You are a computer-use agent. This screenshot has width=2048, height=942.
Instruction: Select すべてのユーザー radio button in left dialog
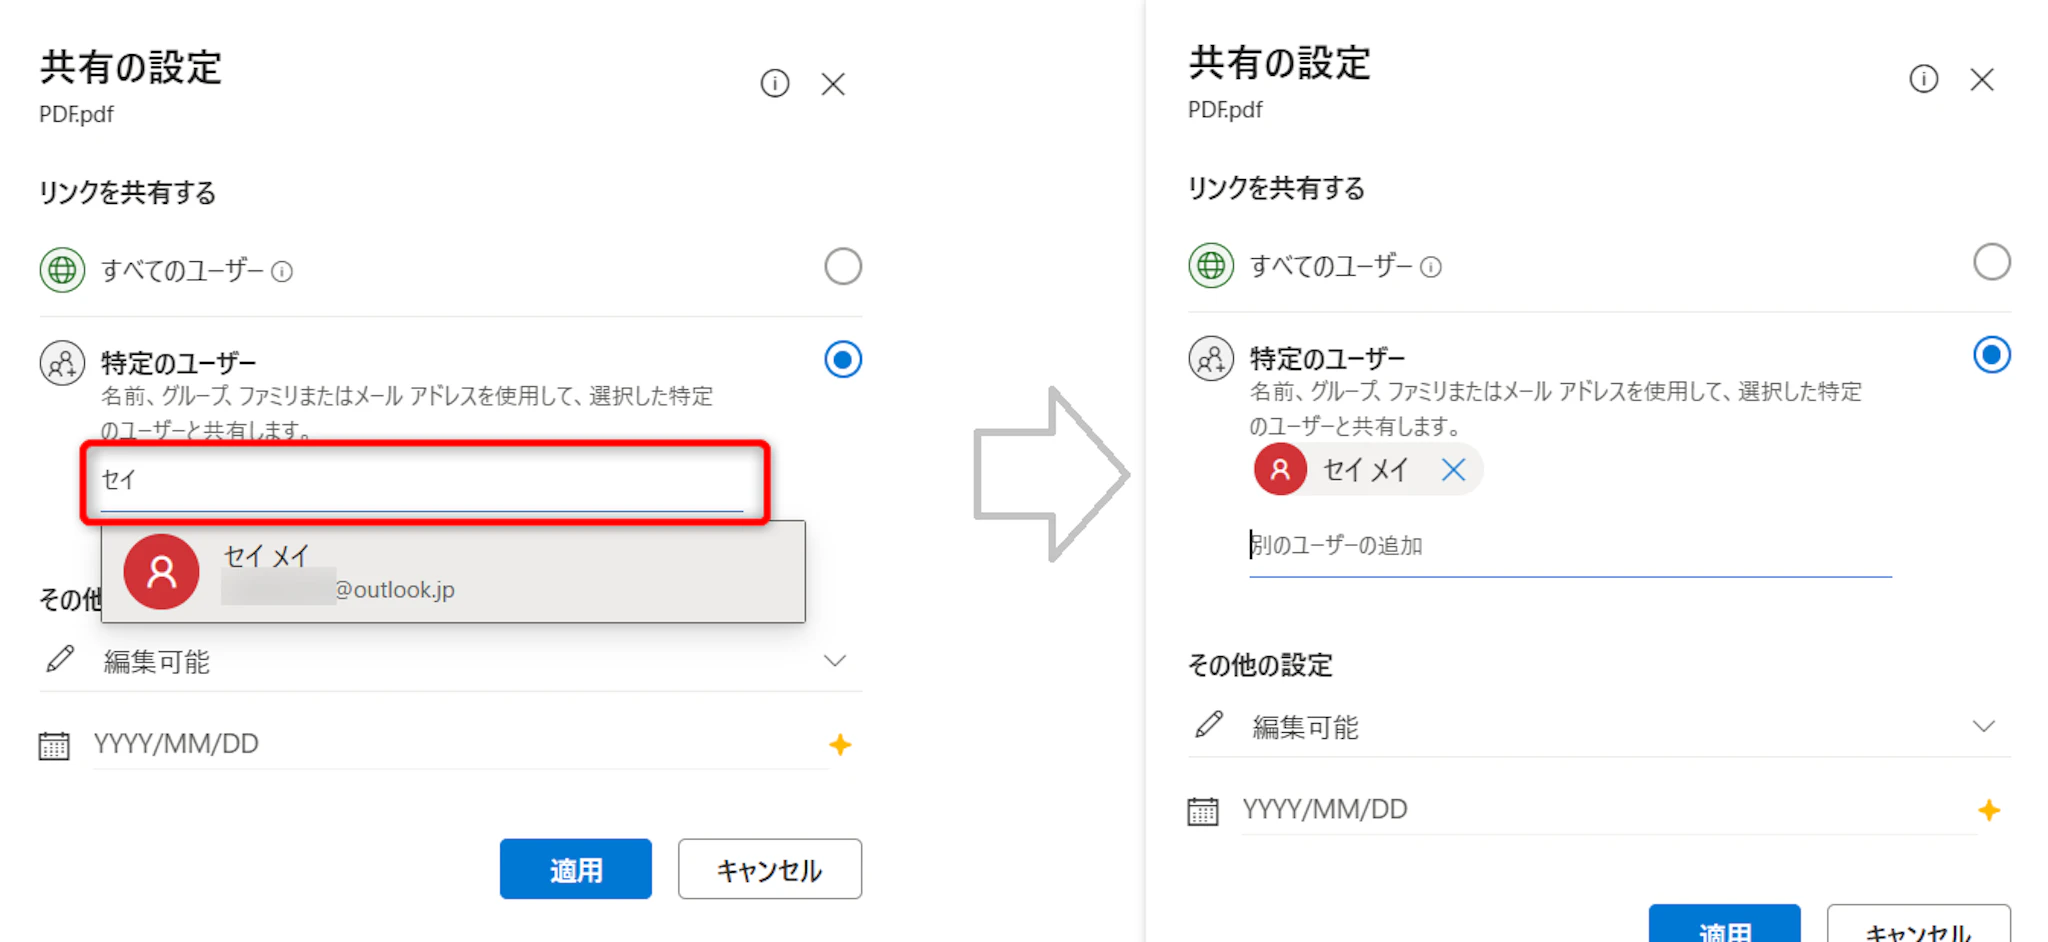(842, 267)
